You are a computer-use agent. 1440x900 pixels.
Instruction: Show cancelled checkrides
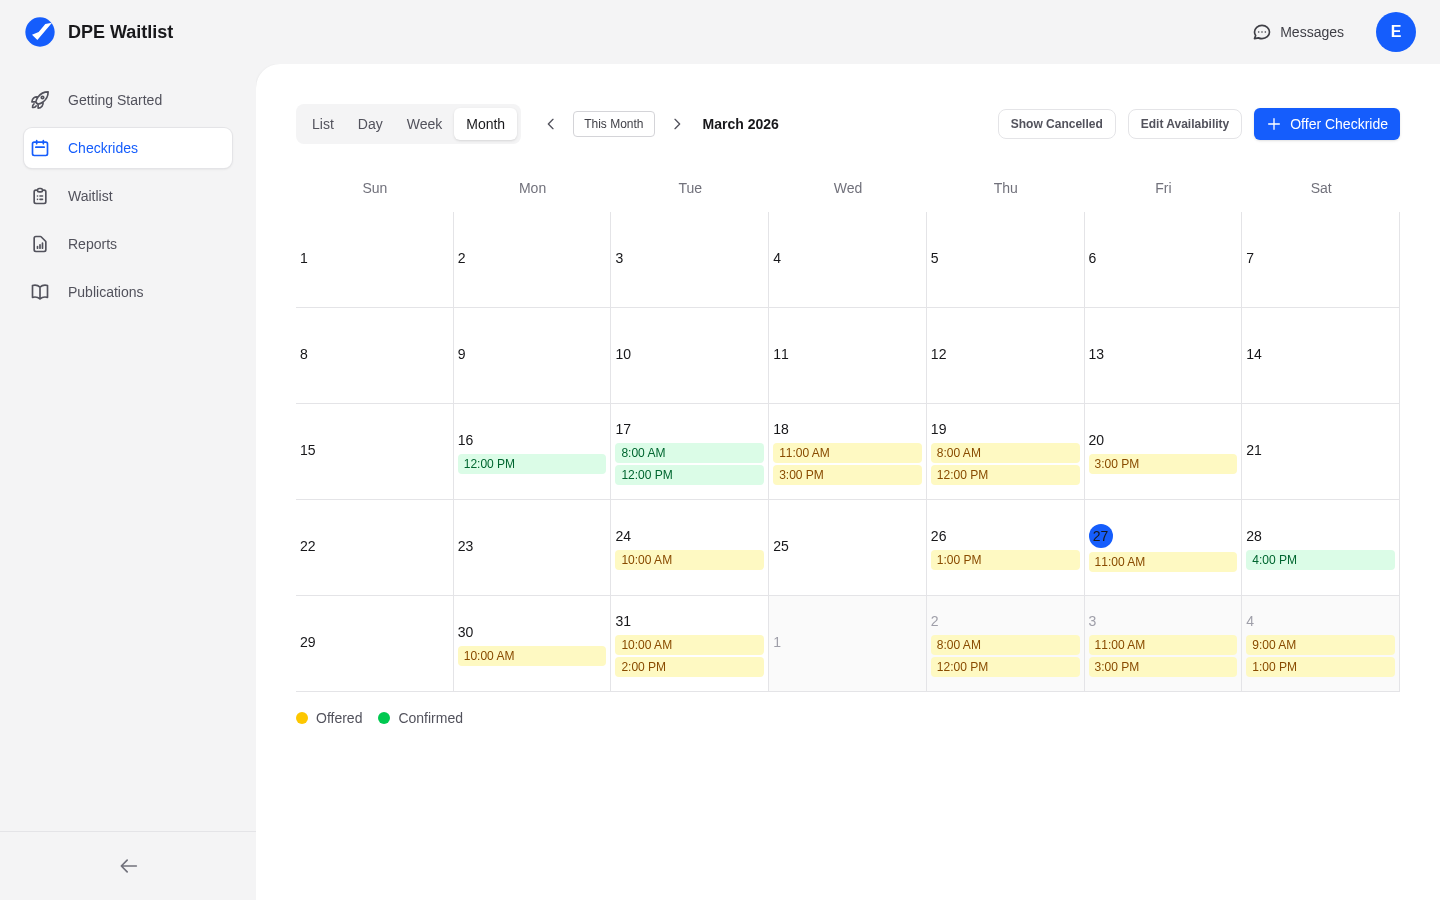1057,124
